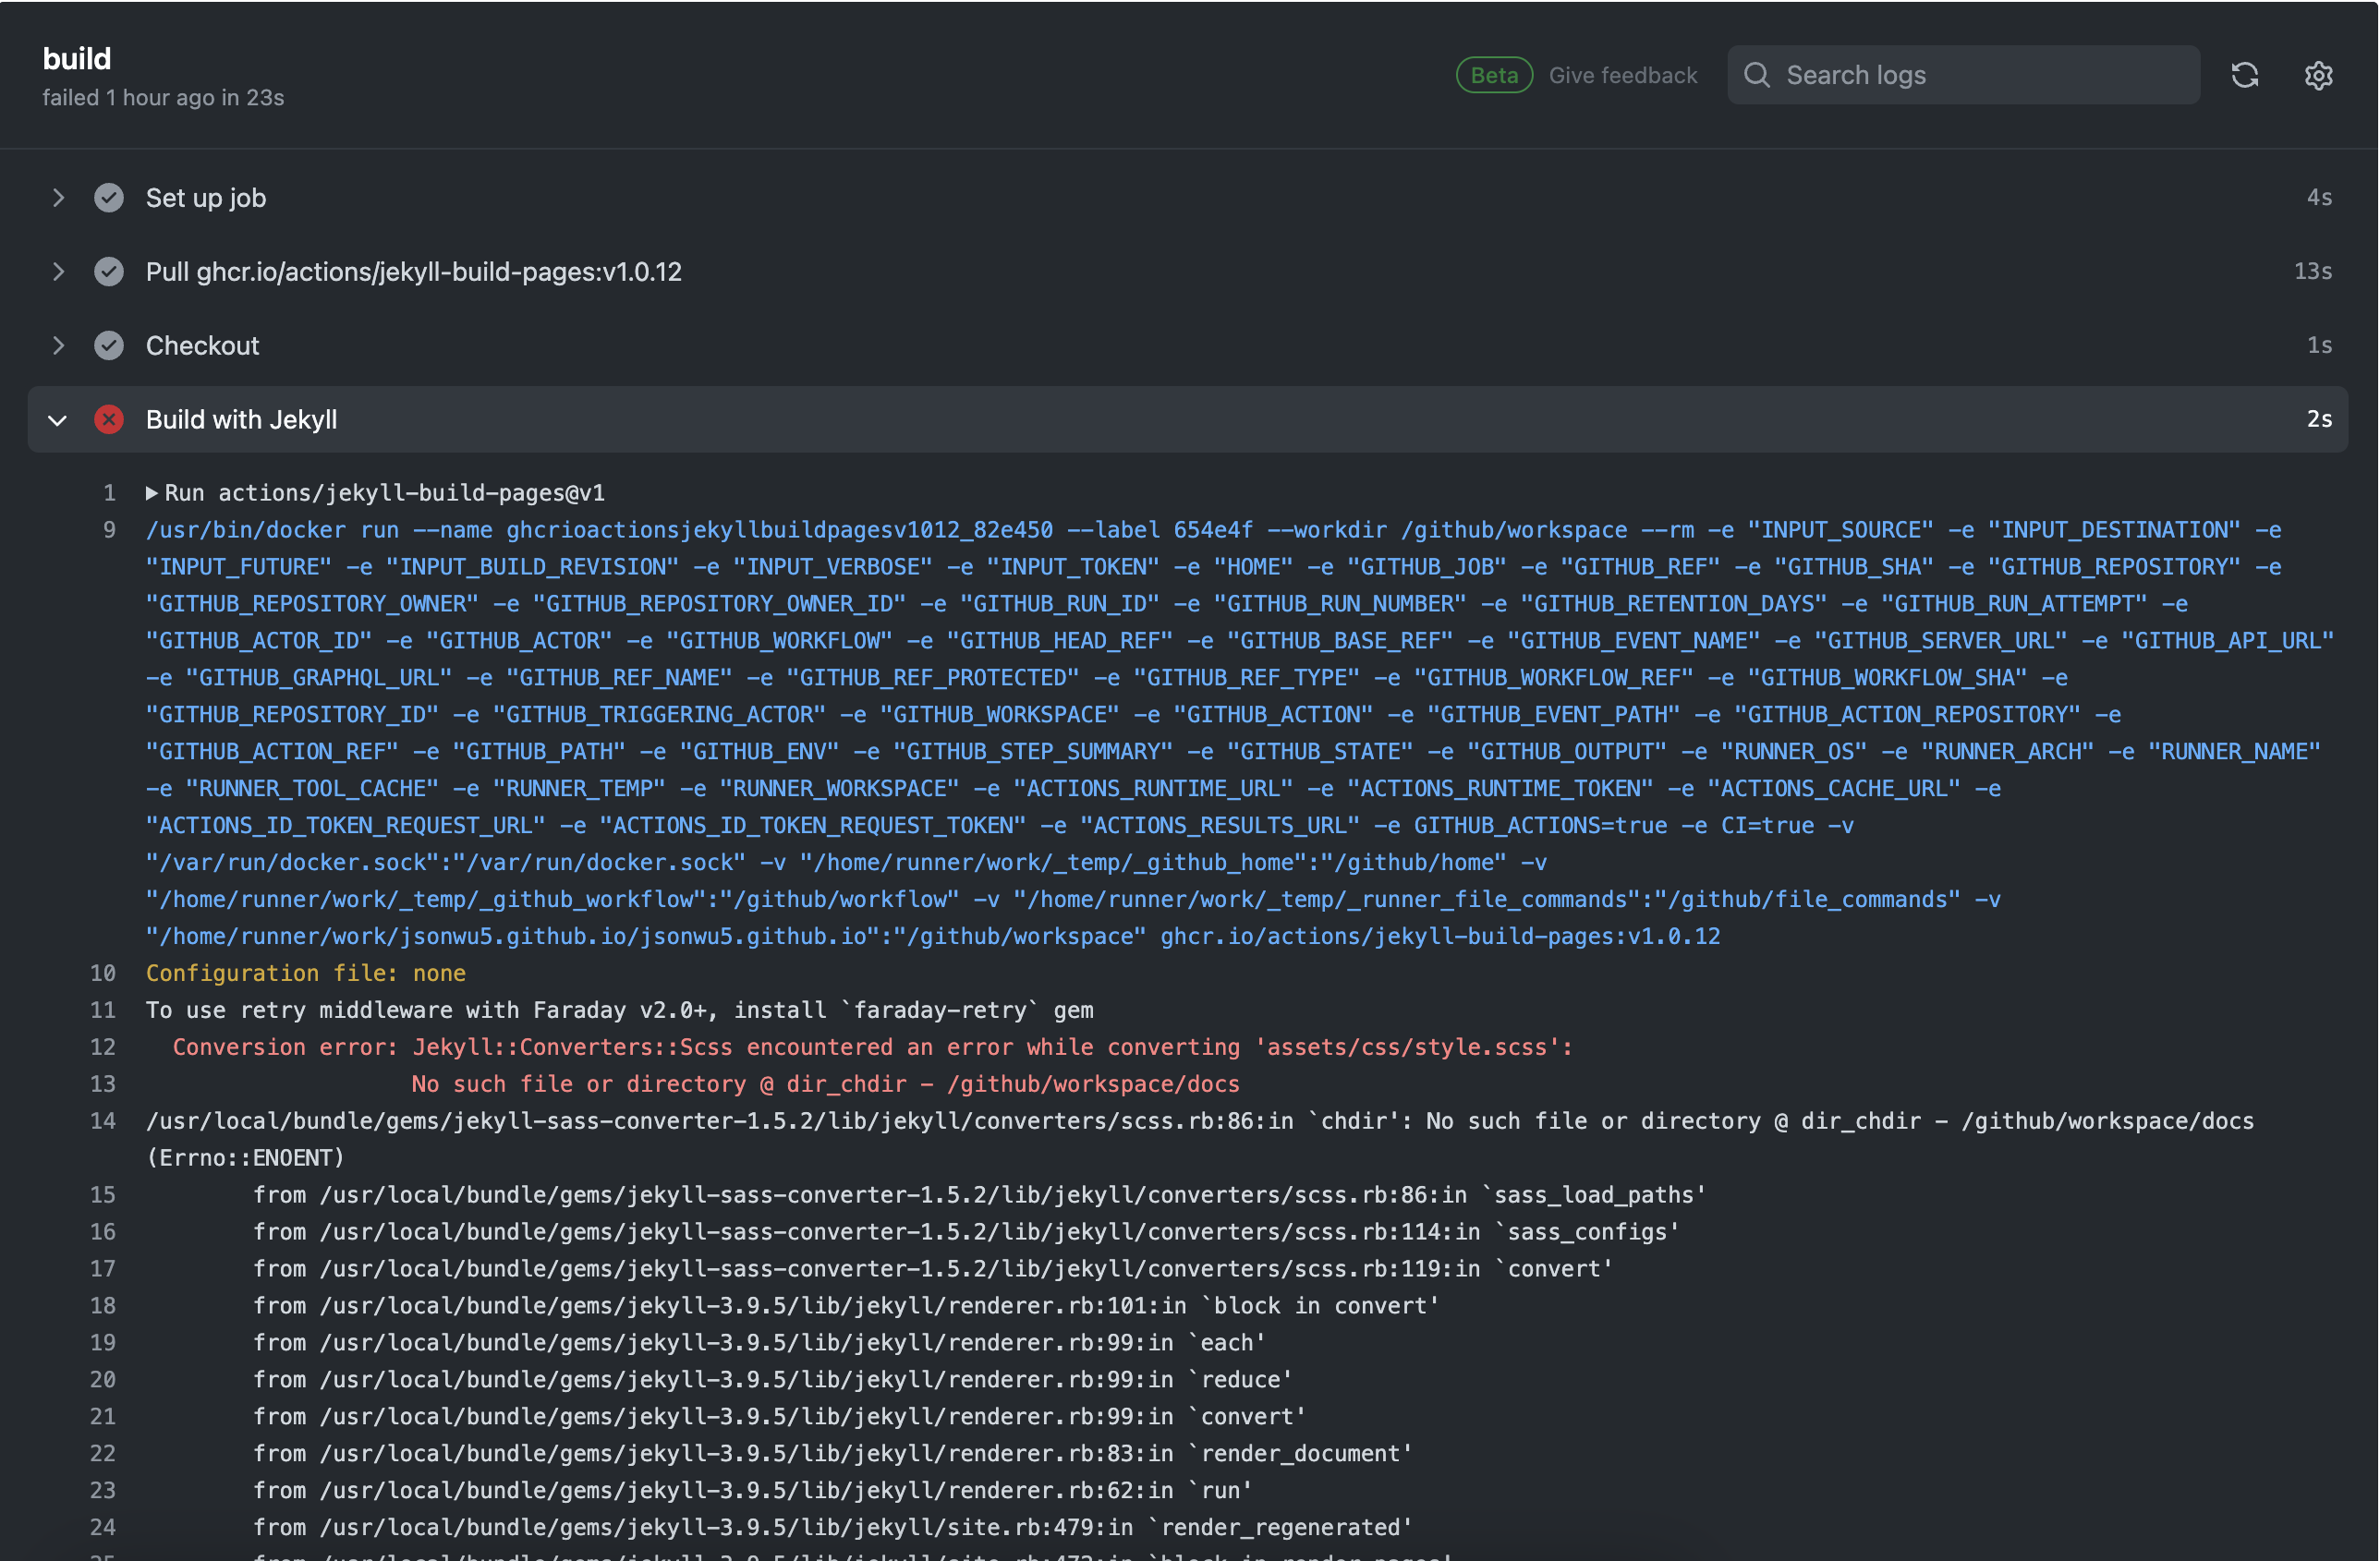2380x1561 pixels.
Task: Click the Build with Jekyll step title
Action: (241, 419)
